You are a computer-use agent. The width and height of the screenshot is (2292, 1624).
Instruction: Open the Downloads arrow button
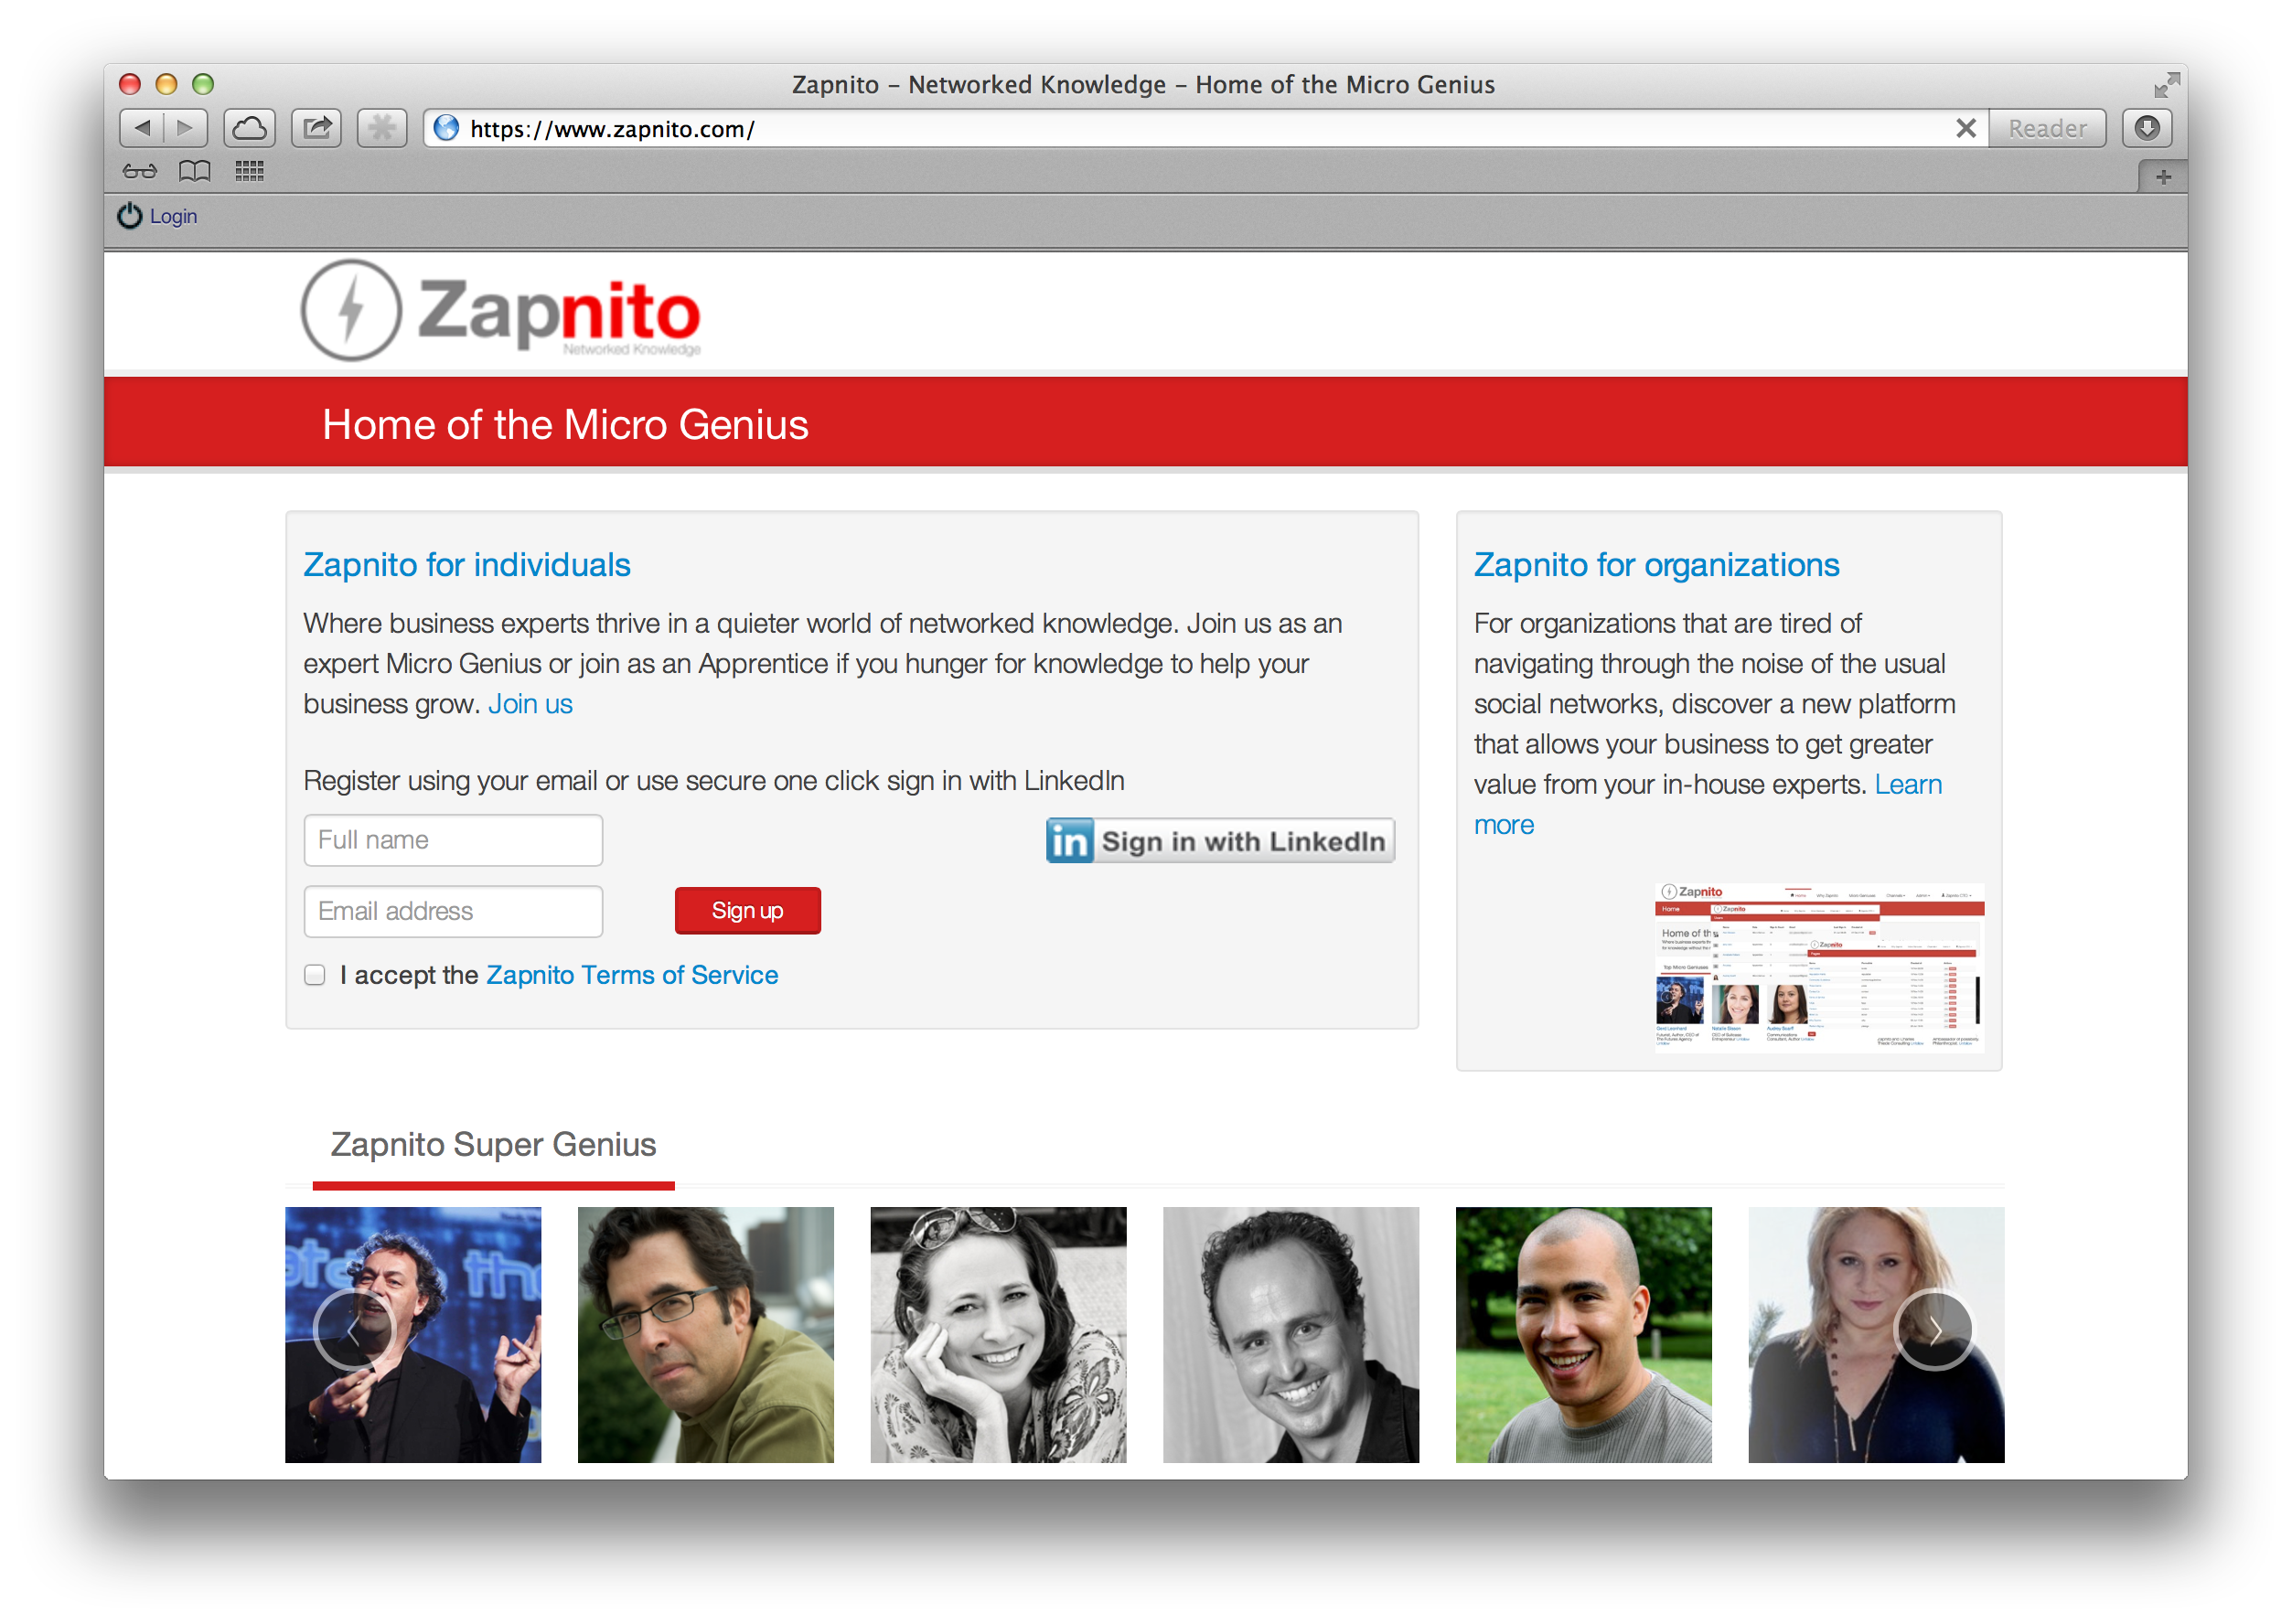[2146, 128]
